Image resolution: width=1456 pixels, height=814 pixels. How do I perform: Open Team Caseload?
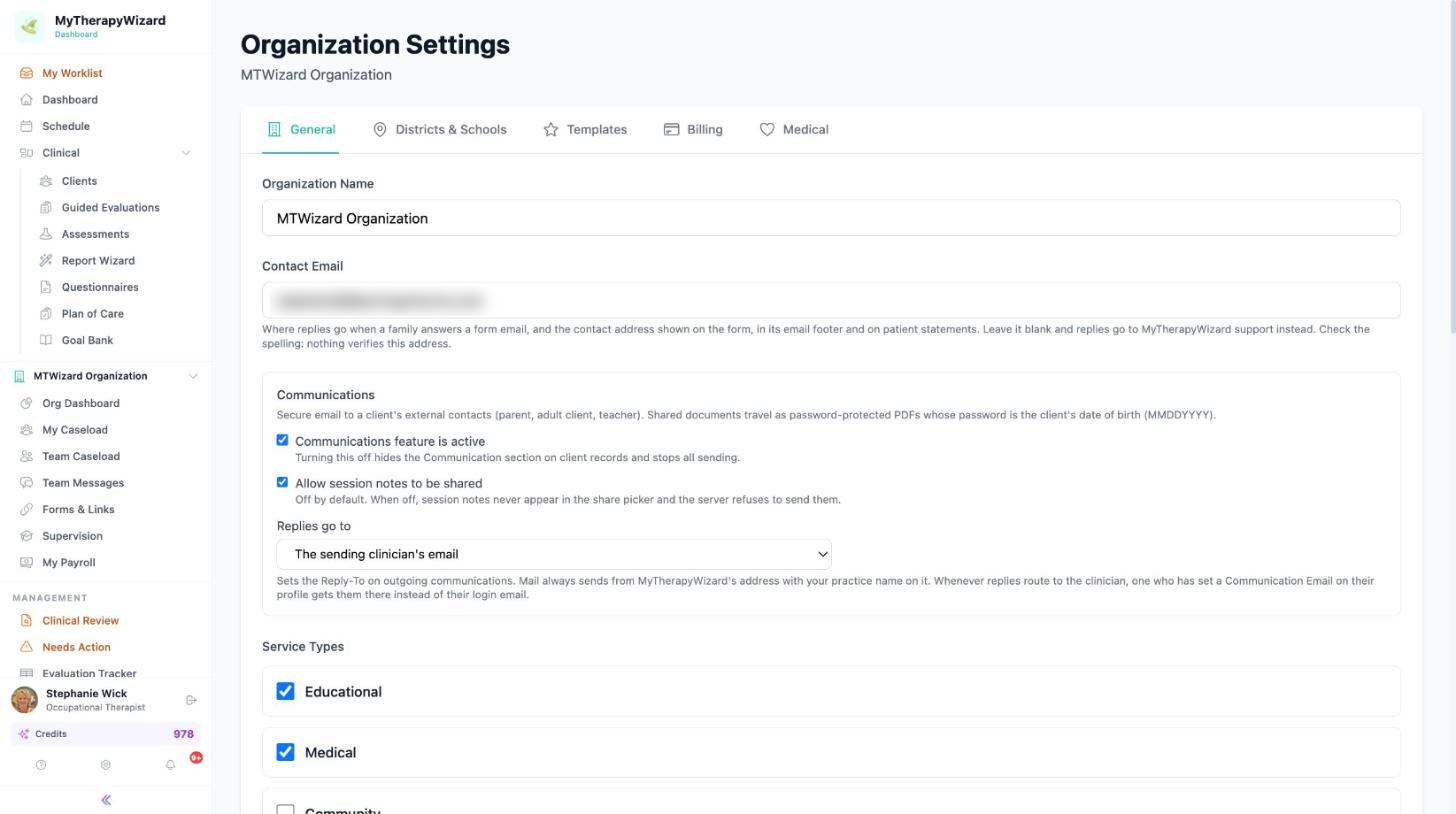pos(81,456)
